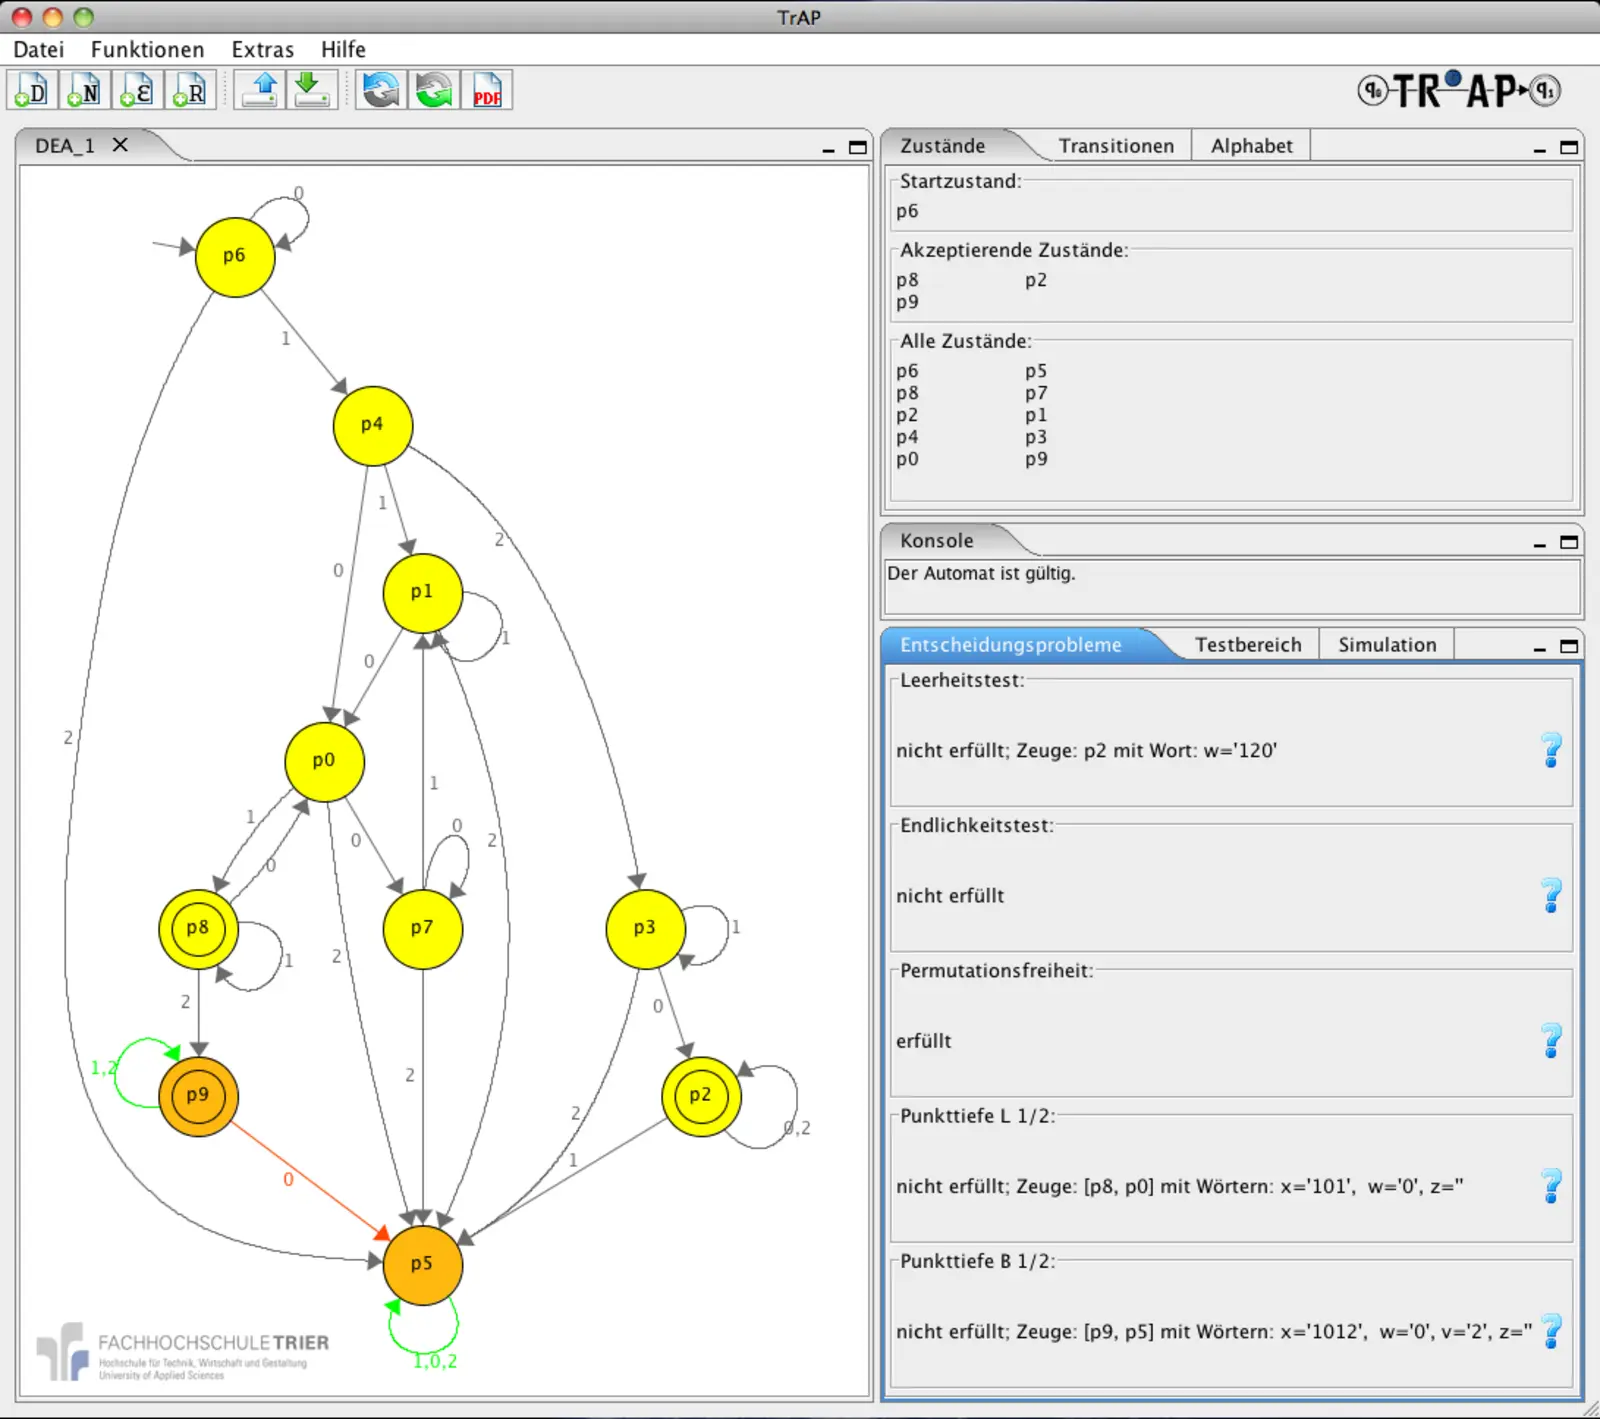Open help for Leerheitstest result
The height and width of the screenshot is (1419, 1600).
tap(1551, 750)
